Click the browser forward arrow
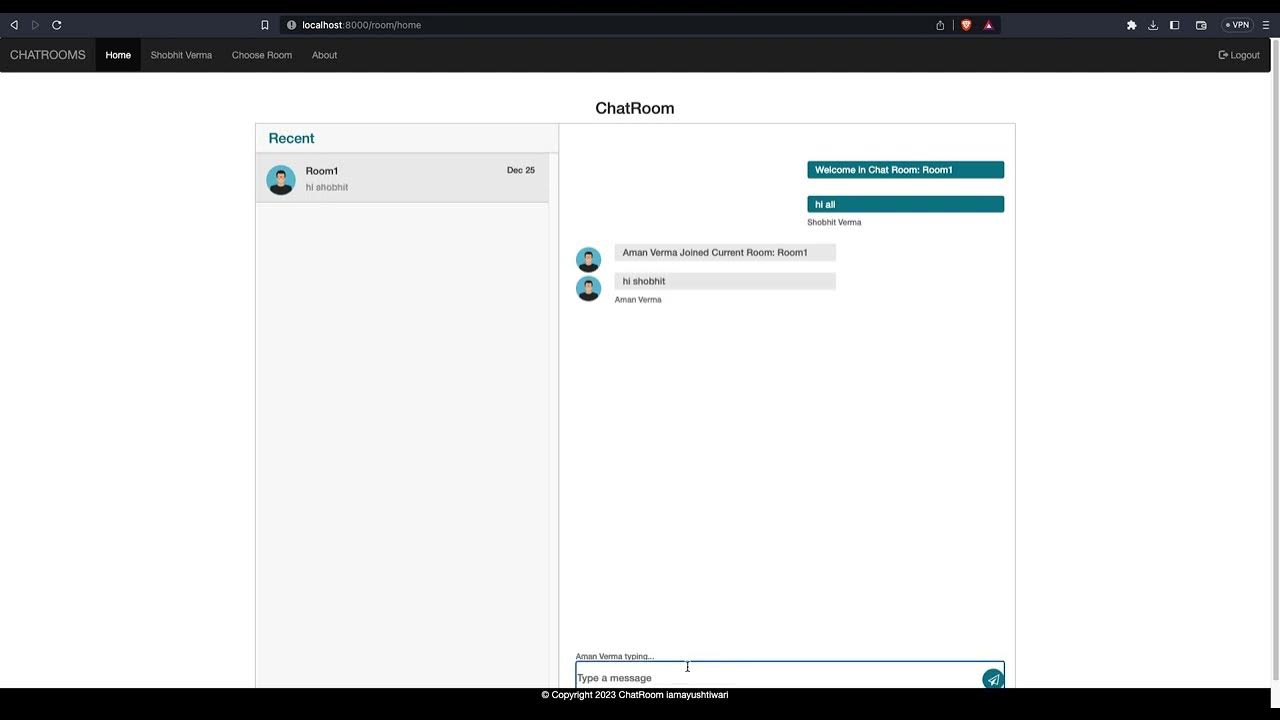The image size is (1280, 720). click(35, 25)
